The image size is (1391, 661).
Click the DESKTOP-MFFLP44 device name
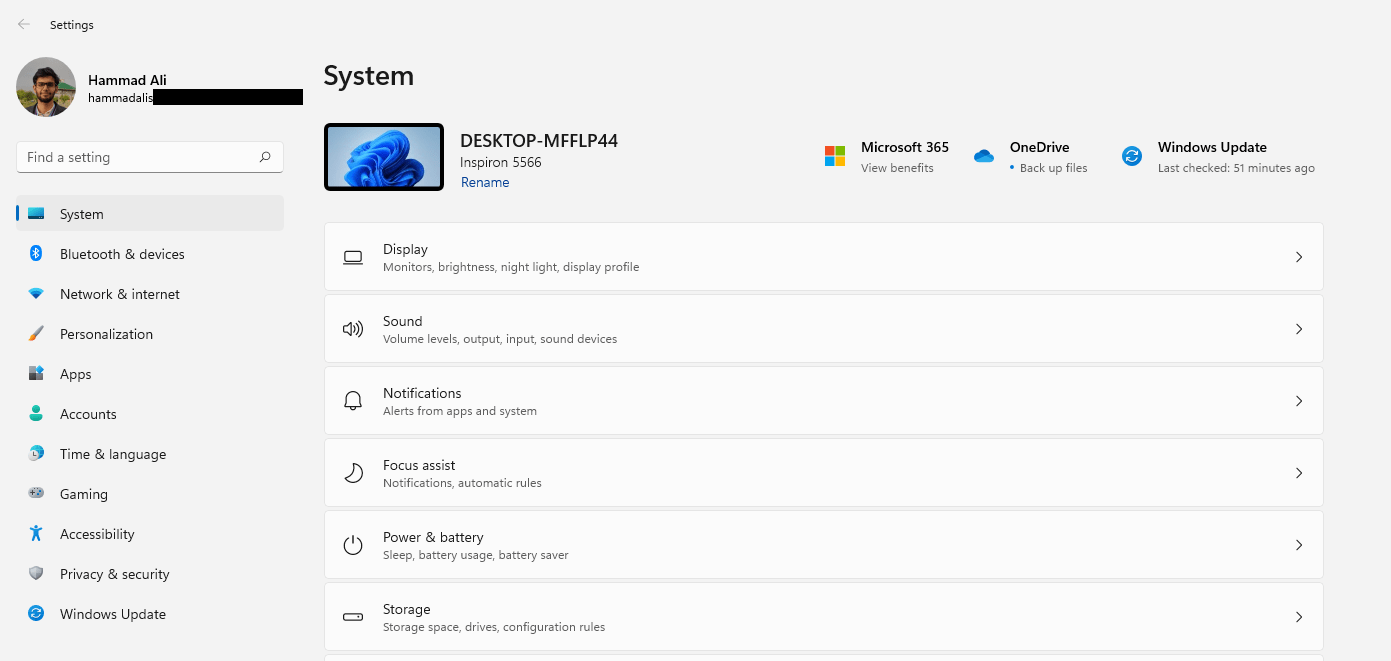point(539,141)
